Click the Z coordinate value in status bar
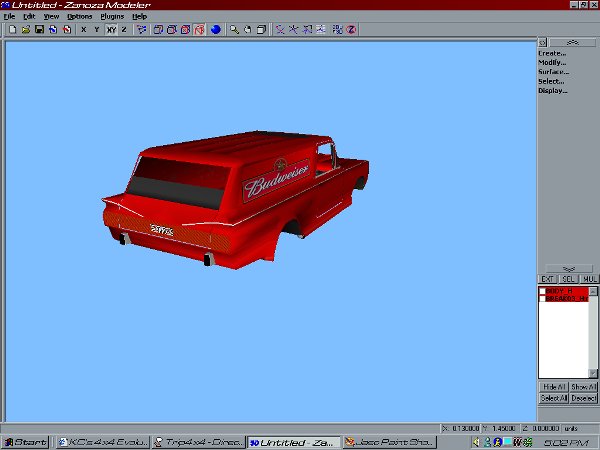This screenshot has height=450, width=600. coord(546,428)
